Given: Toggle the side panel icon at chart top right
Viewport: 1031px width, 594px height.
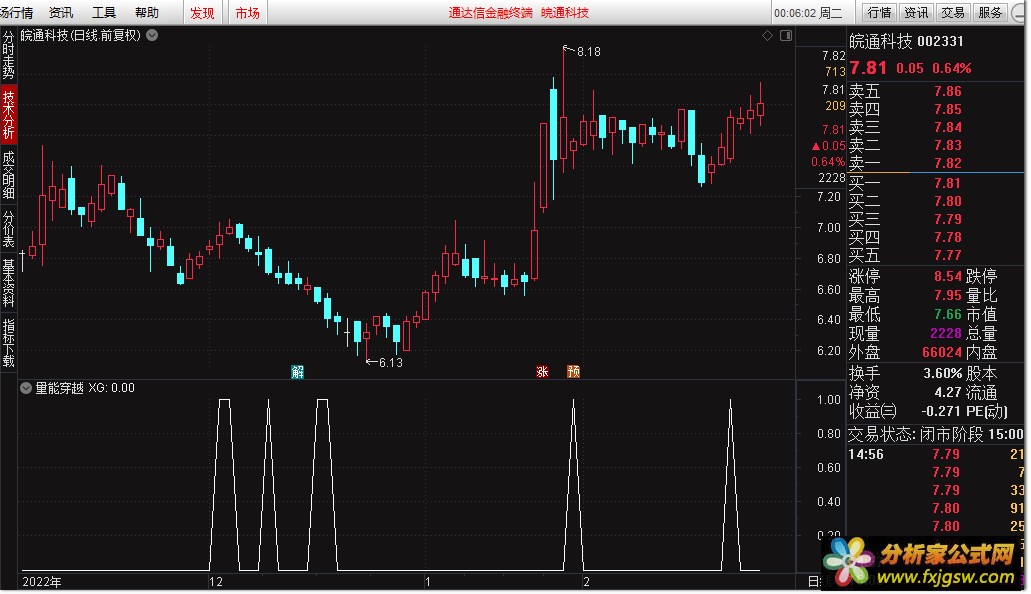Looking at the screenshot, I should [x=786, y=36].
